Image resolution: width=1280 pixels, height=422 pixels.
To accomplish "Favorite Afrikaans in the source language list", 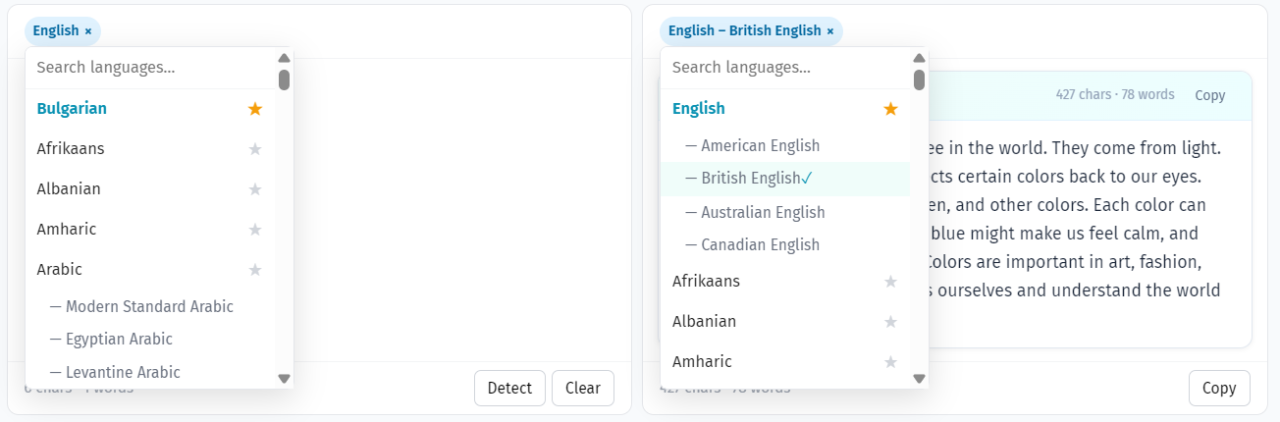I will pyautogui.click(x=255, y=149).
